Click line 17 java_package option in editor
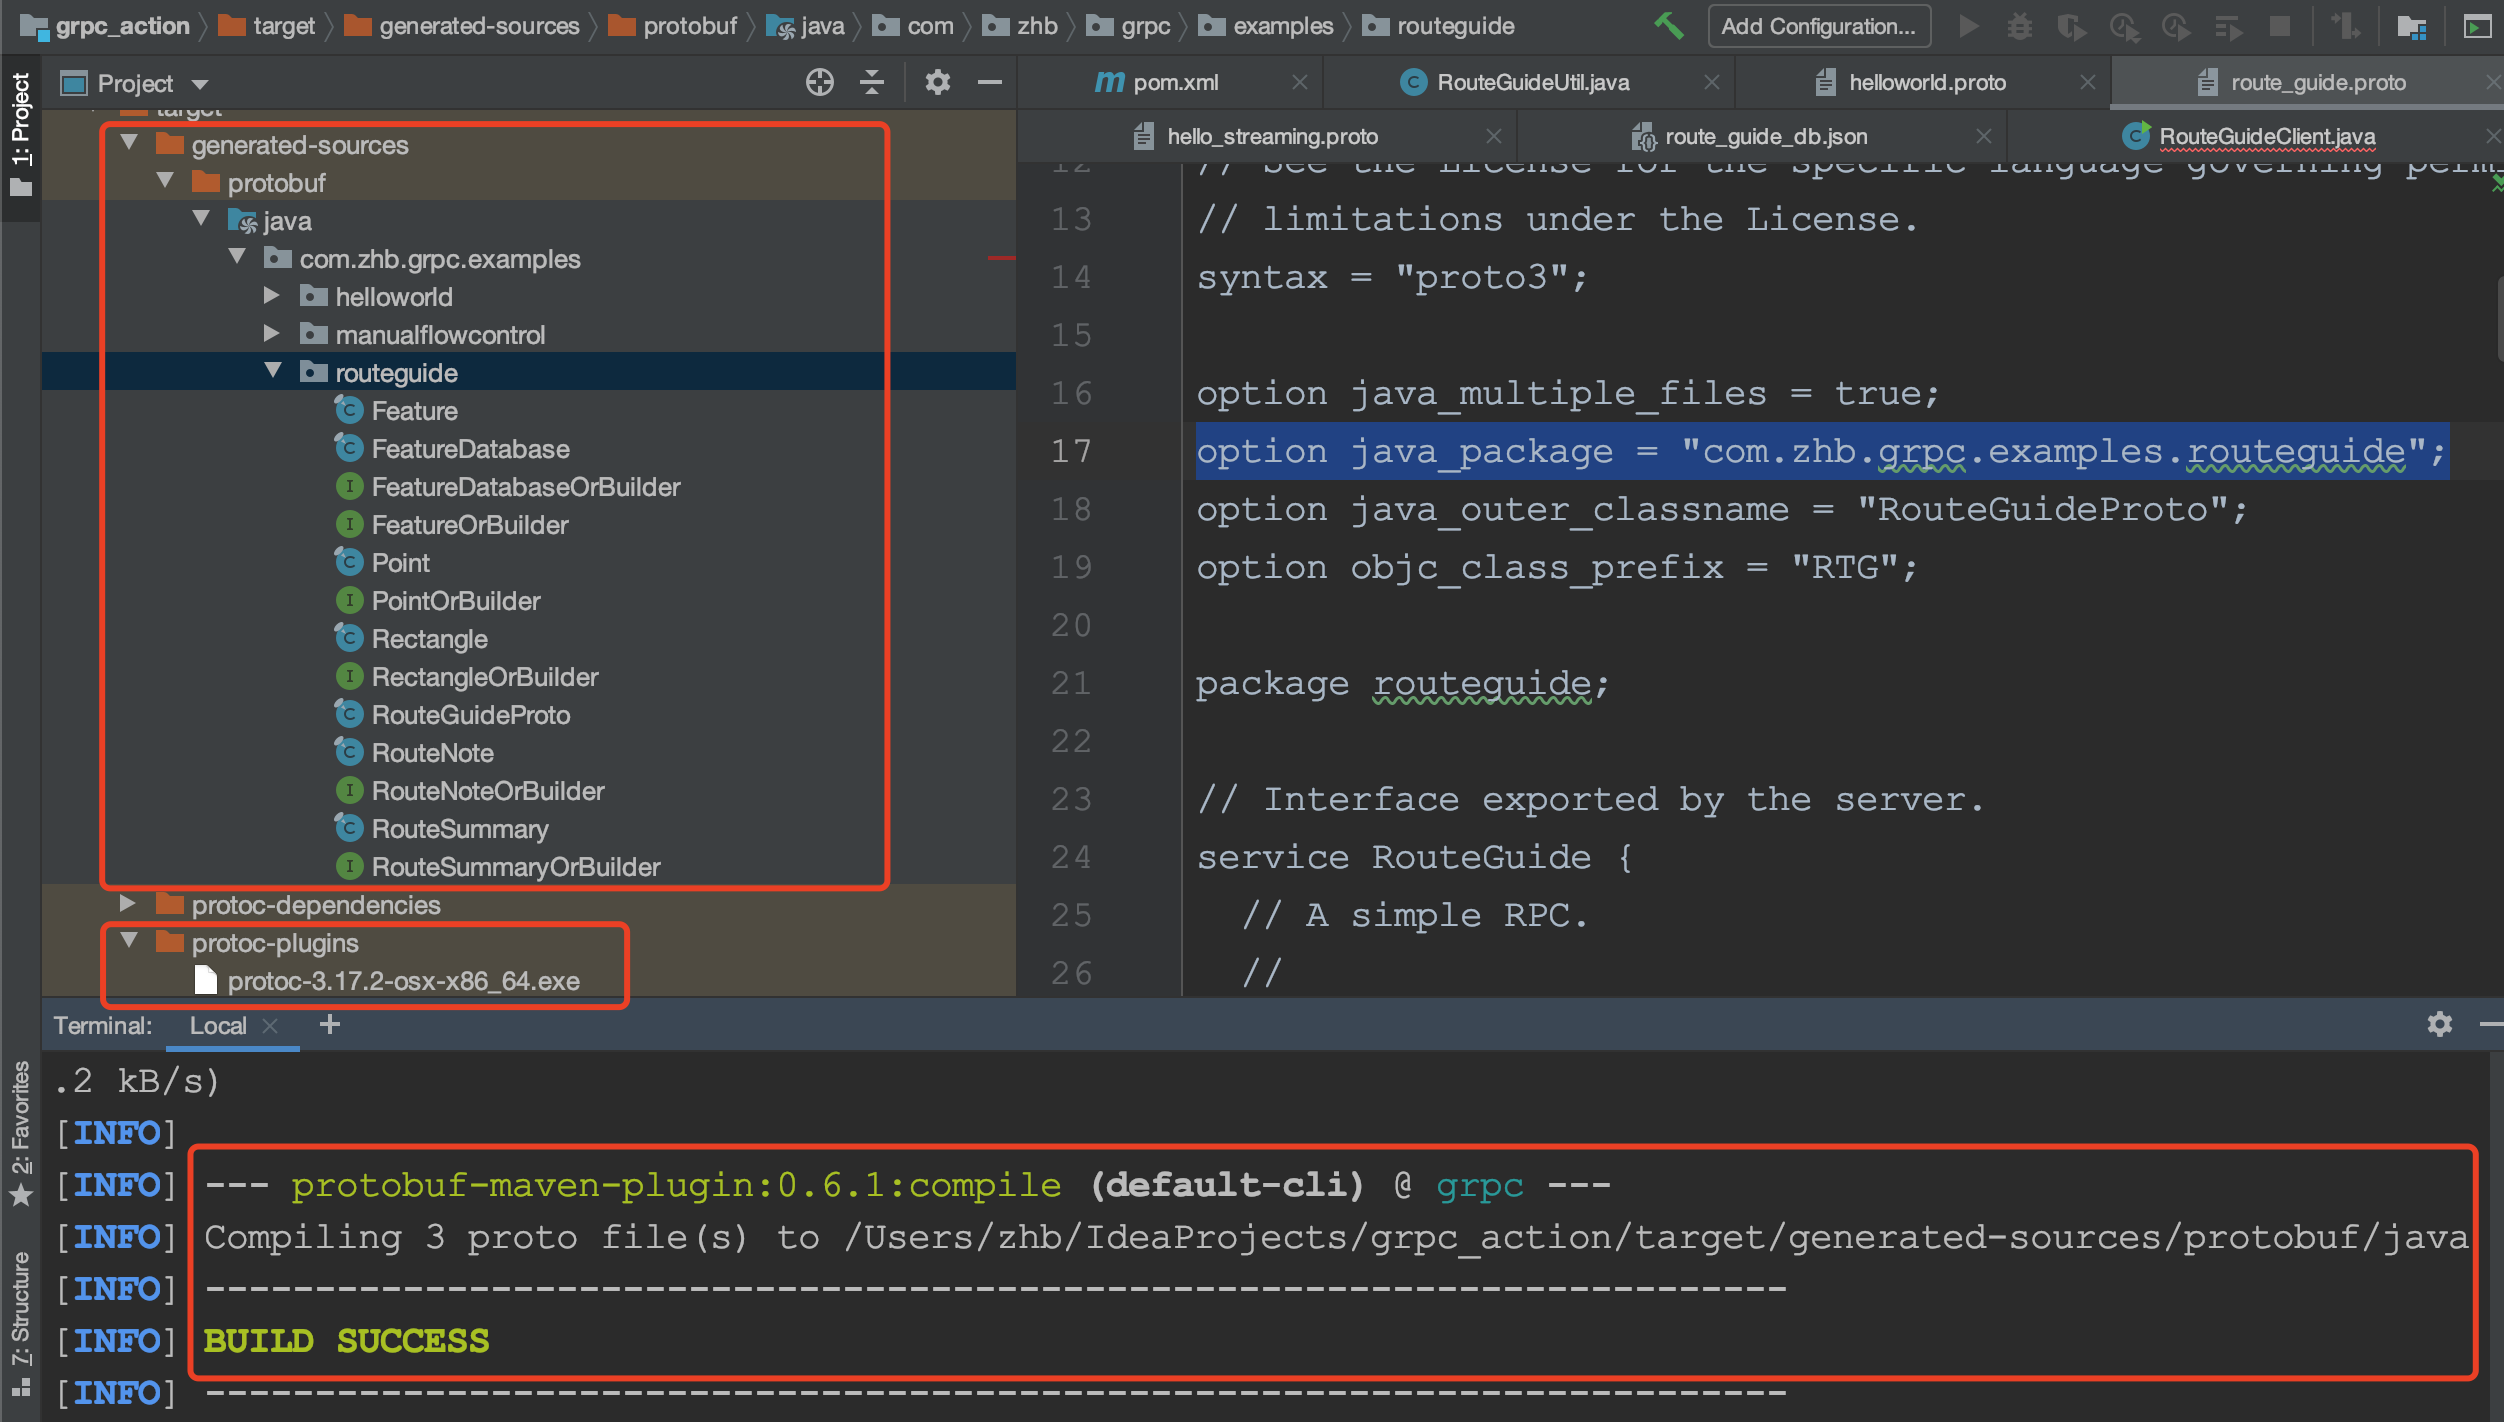 pyautogui.click(x=1822, y=451)
